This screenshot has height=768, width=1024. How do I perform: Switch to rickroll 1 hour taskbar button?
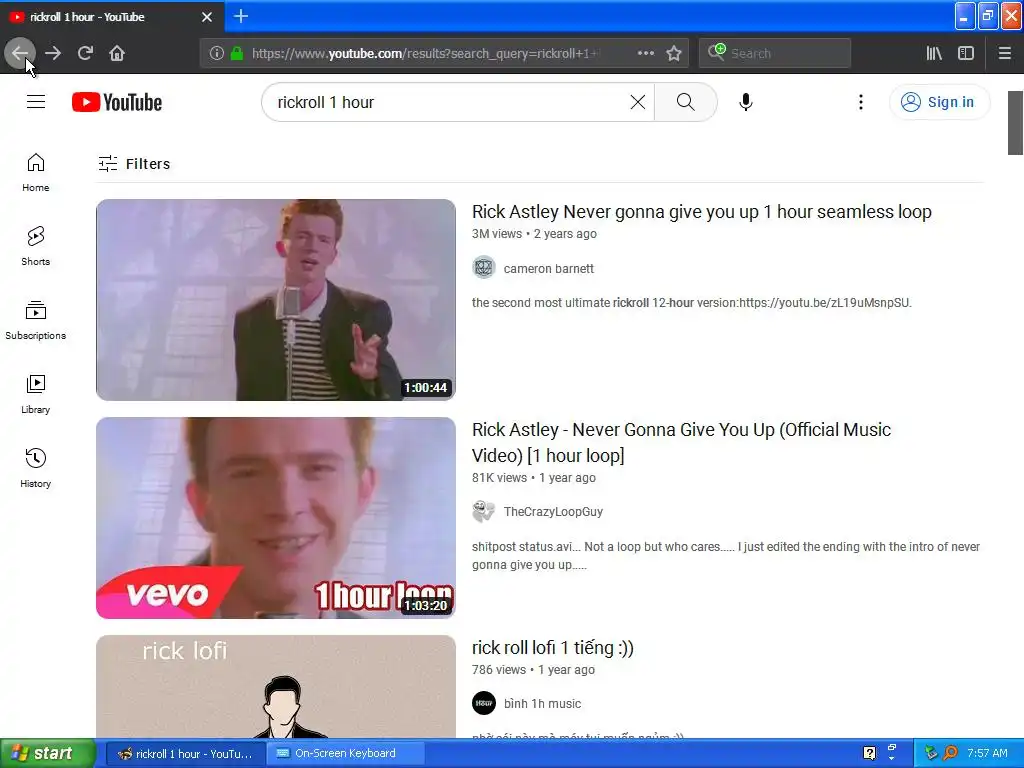185,754
